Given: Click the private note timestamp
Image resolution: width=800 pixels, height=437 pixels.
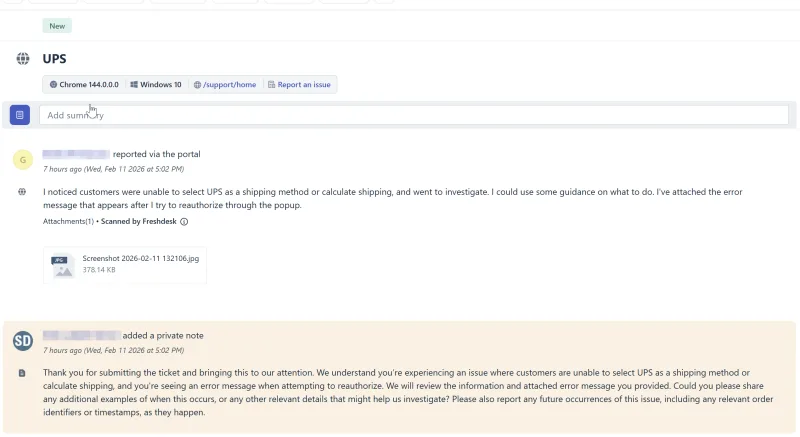Looking at the screenshot, I should click(113, 350).
